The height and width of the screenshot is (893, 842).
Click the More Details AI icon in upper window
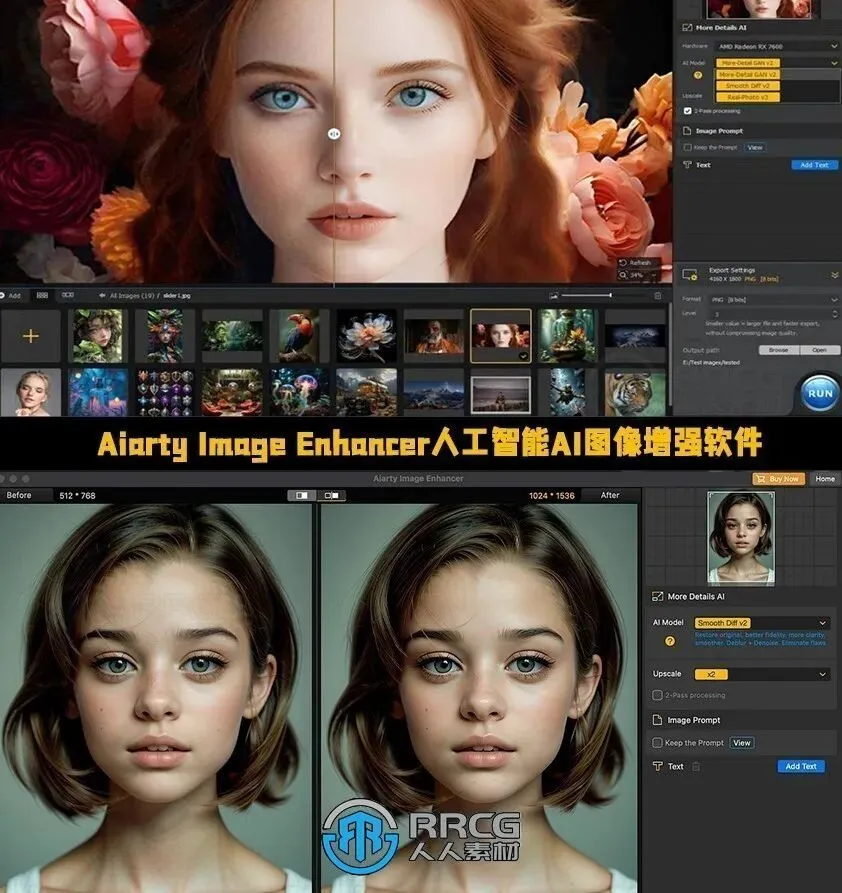pos(687,27)
